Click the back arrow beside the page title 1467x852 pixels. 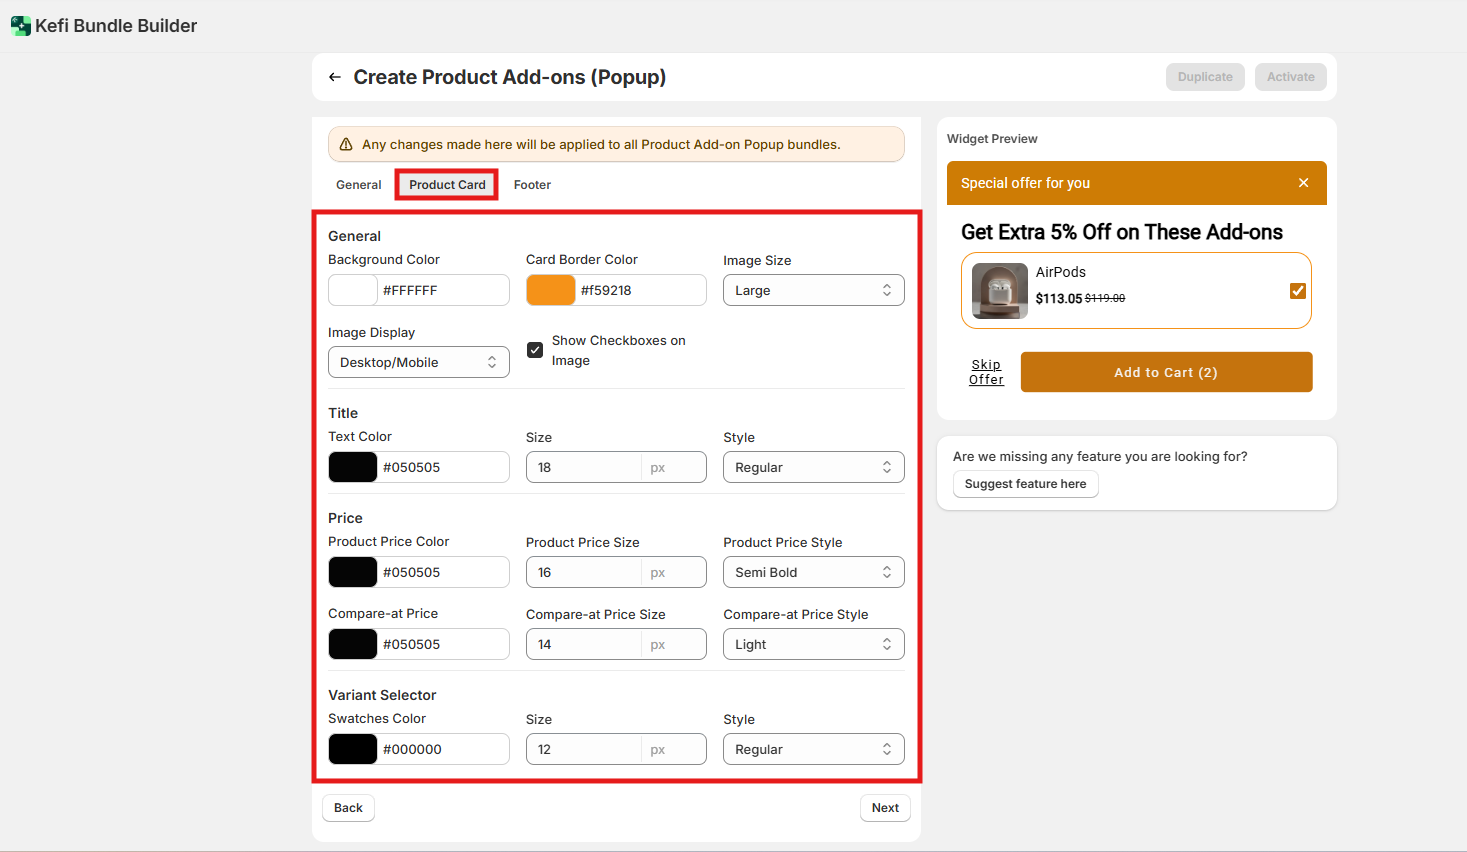[335, 77]
